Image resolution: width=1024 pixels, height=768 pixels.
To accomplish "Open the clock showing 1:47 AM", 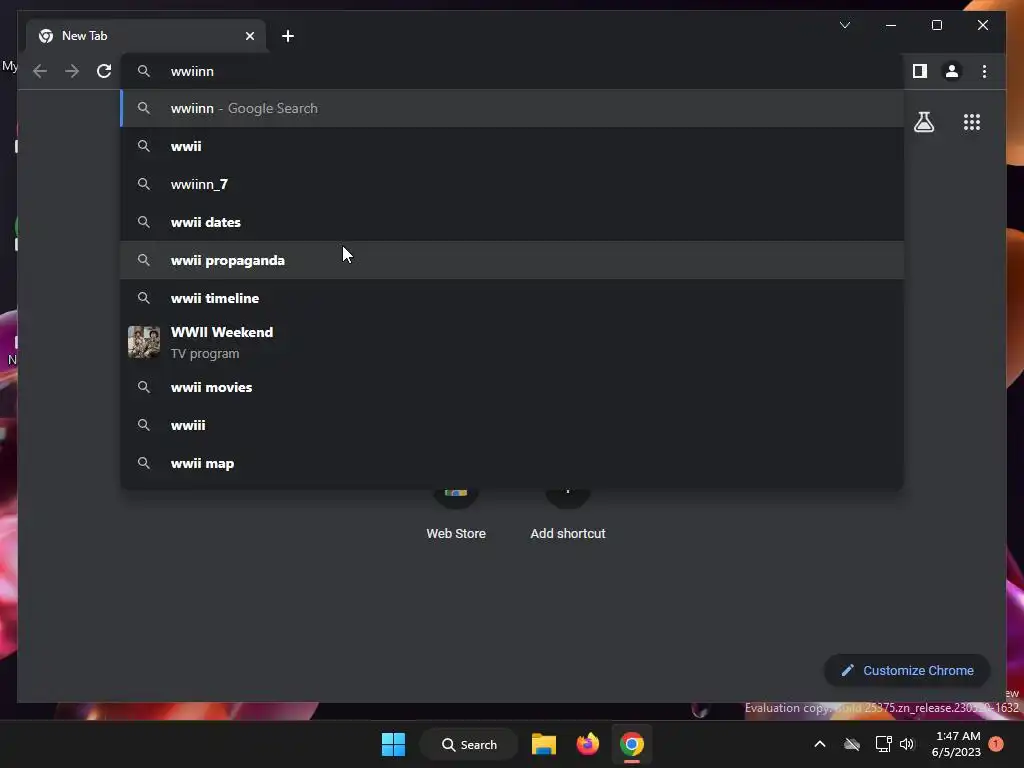I will pyautogui.click(x=957, y=744).
